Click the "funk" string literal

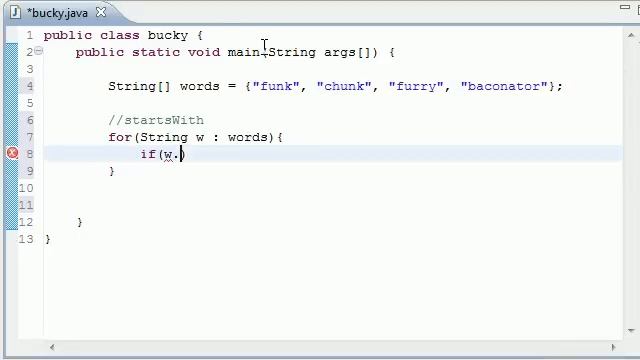(276, 86)
